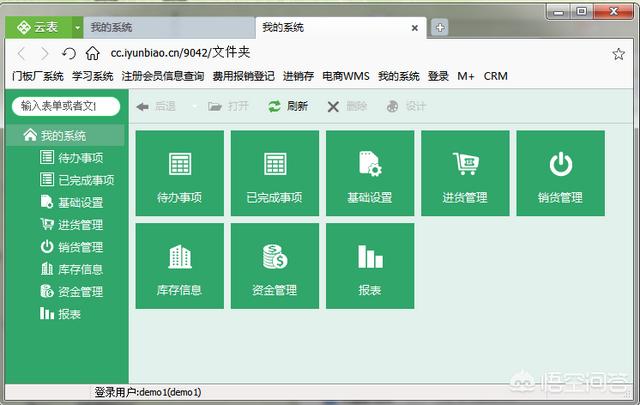Viewport: 640px width, 405px height.
Task: Open 登录 bookmark
Action: coord(438,76)
